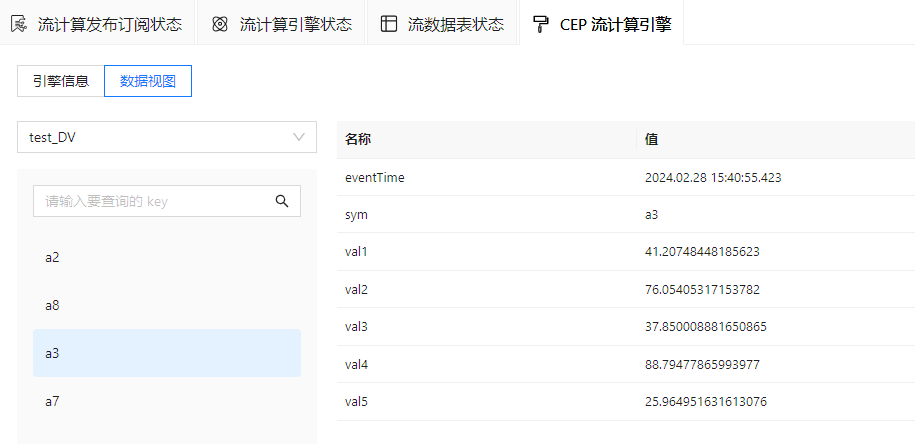This screenshot has height=444, width=915.
Task: Open the 流计算发布订阅状态 tab
Action: click(109, 25)
